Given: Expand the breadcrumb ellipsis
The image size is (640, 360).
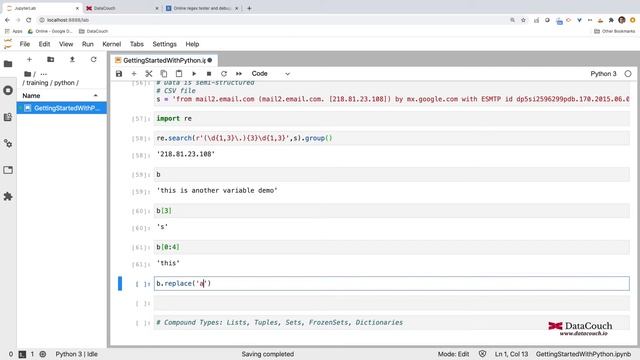Looking at the screenshot, I should [44, 74].
